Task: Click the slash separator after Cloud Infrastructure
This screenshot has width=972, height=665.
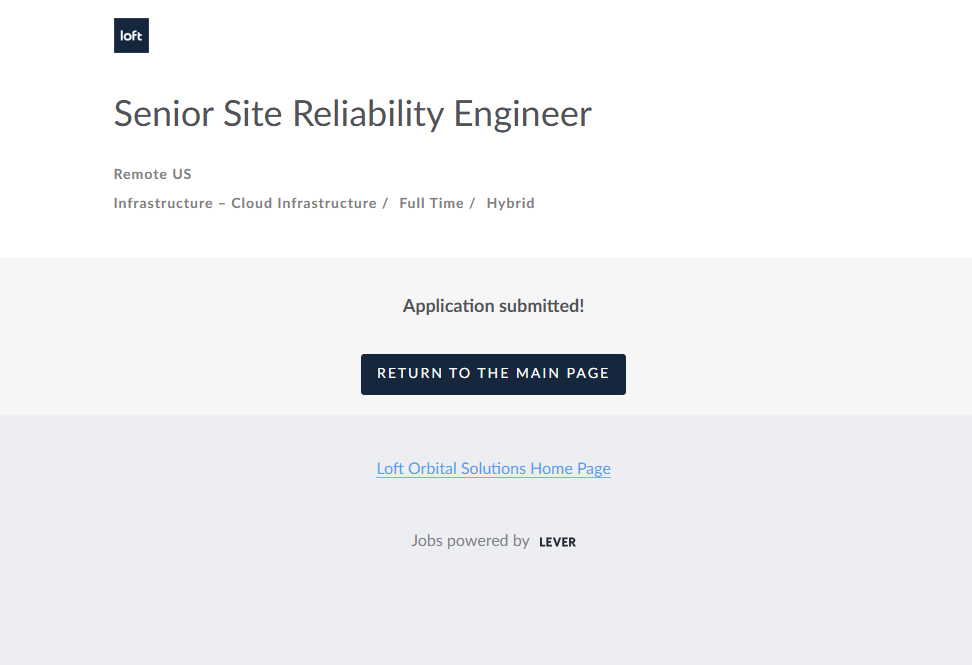Action: click(385, 203)
